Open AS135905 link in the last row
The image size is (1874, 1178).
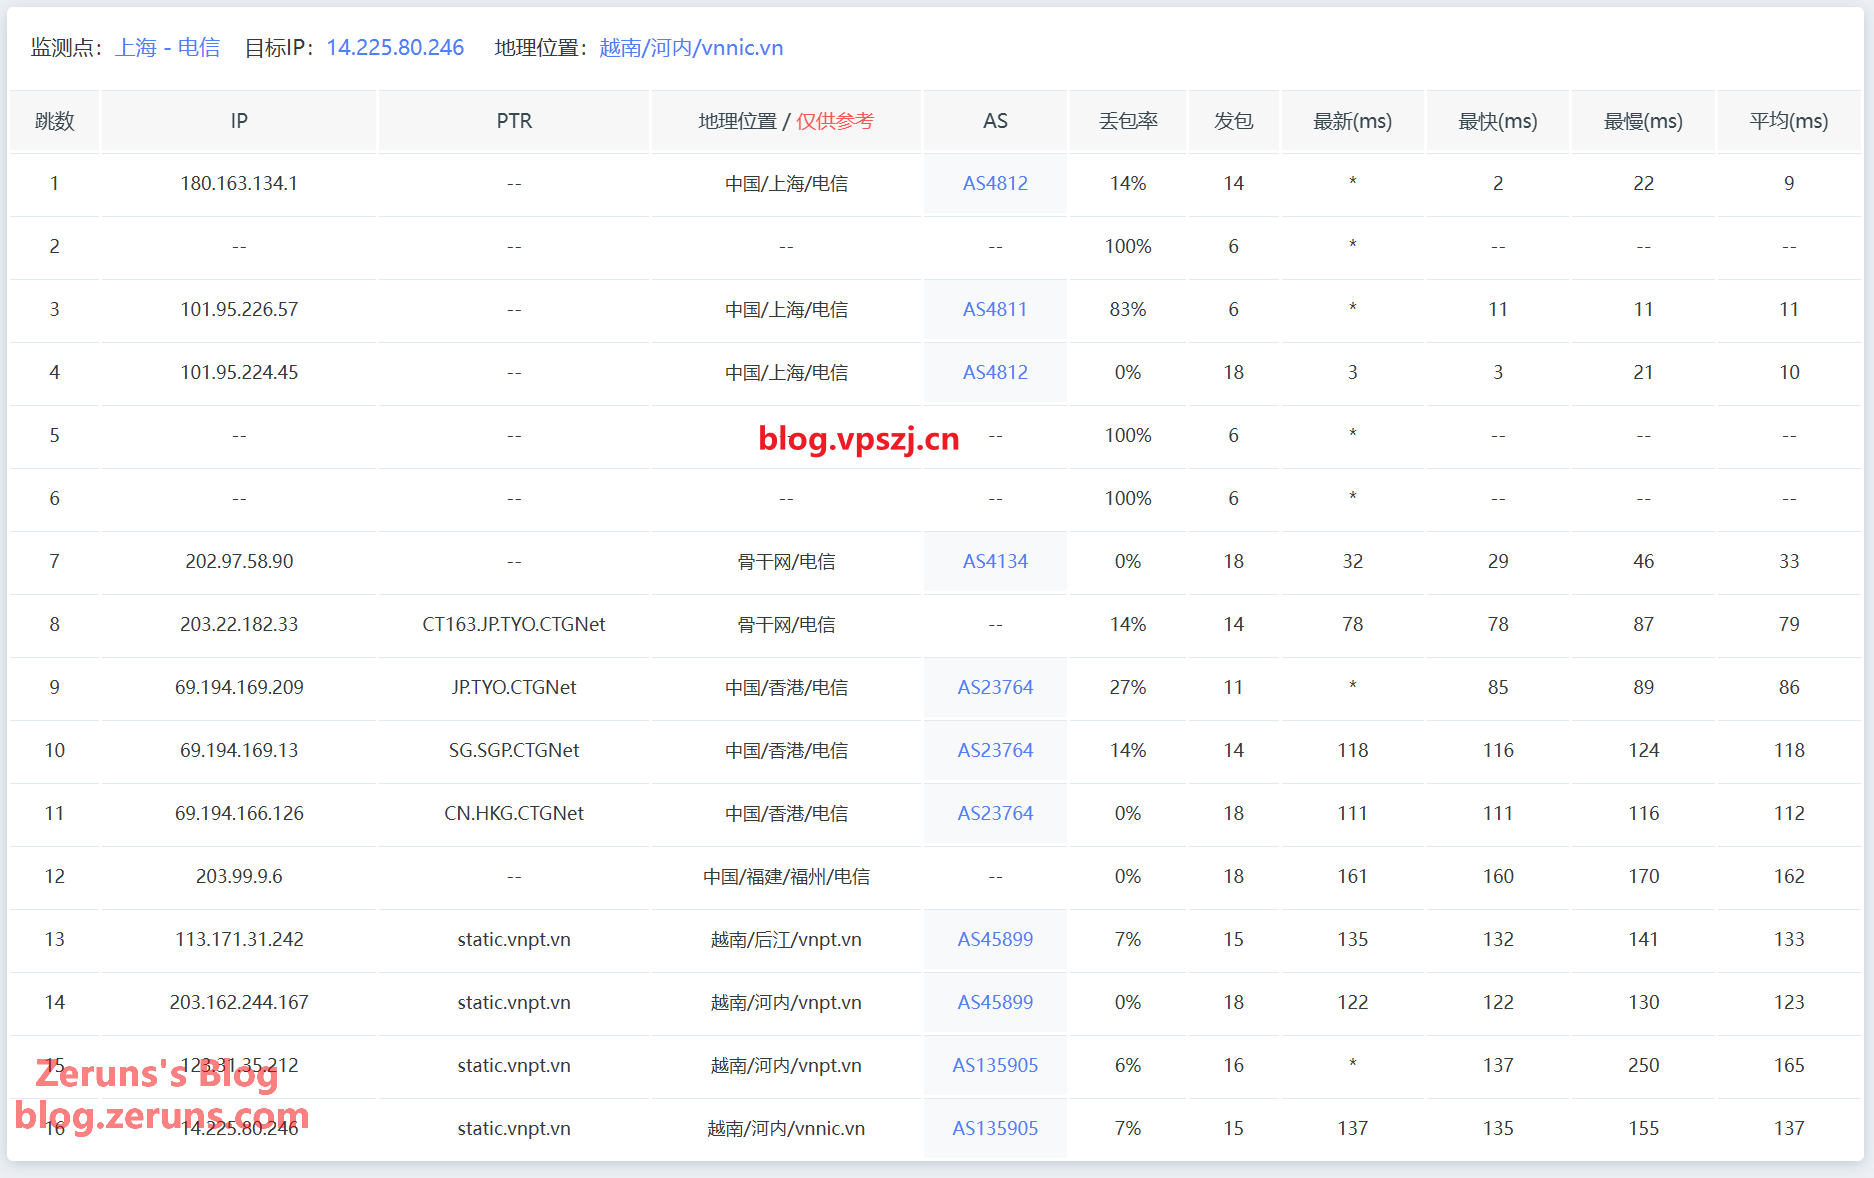(x=995, y=1128)
